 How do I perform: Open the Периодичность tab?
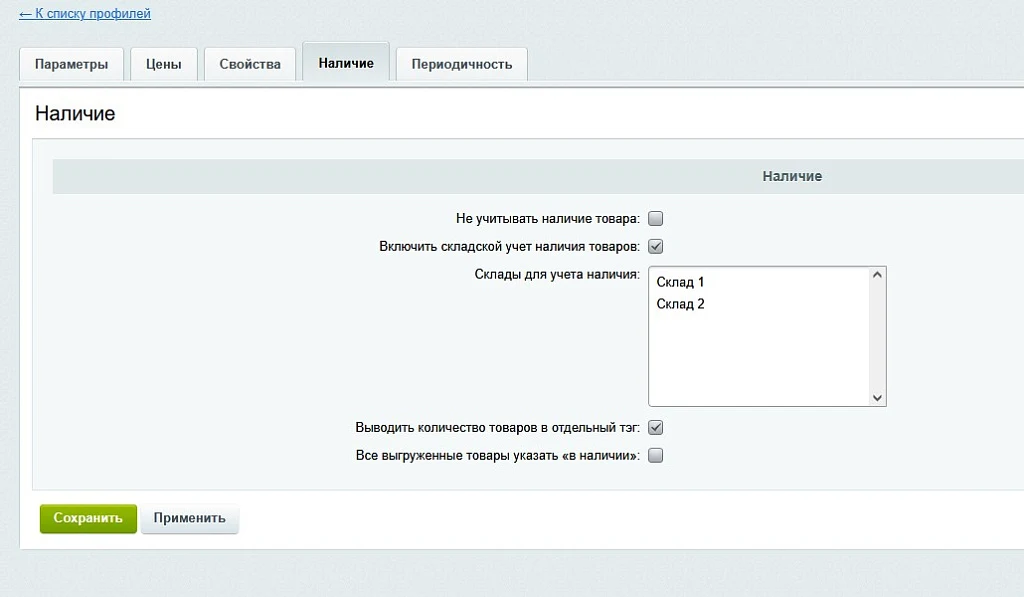462,64
